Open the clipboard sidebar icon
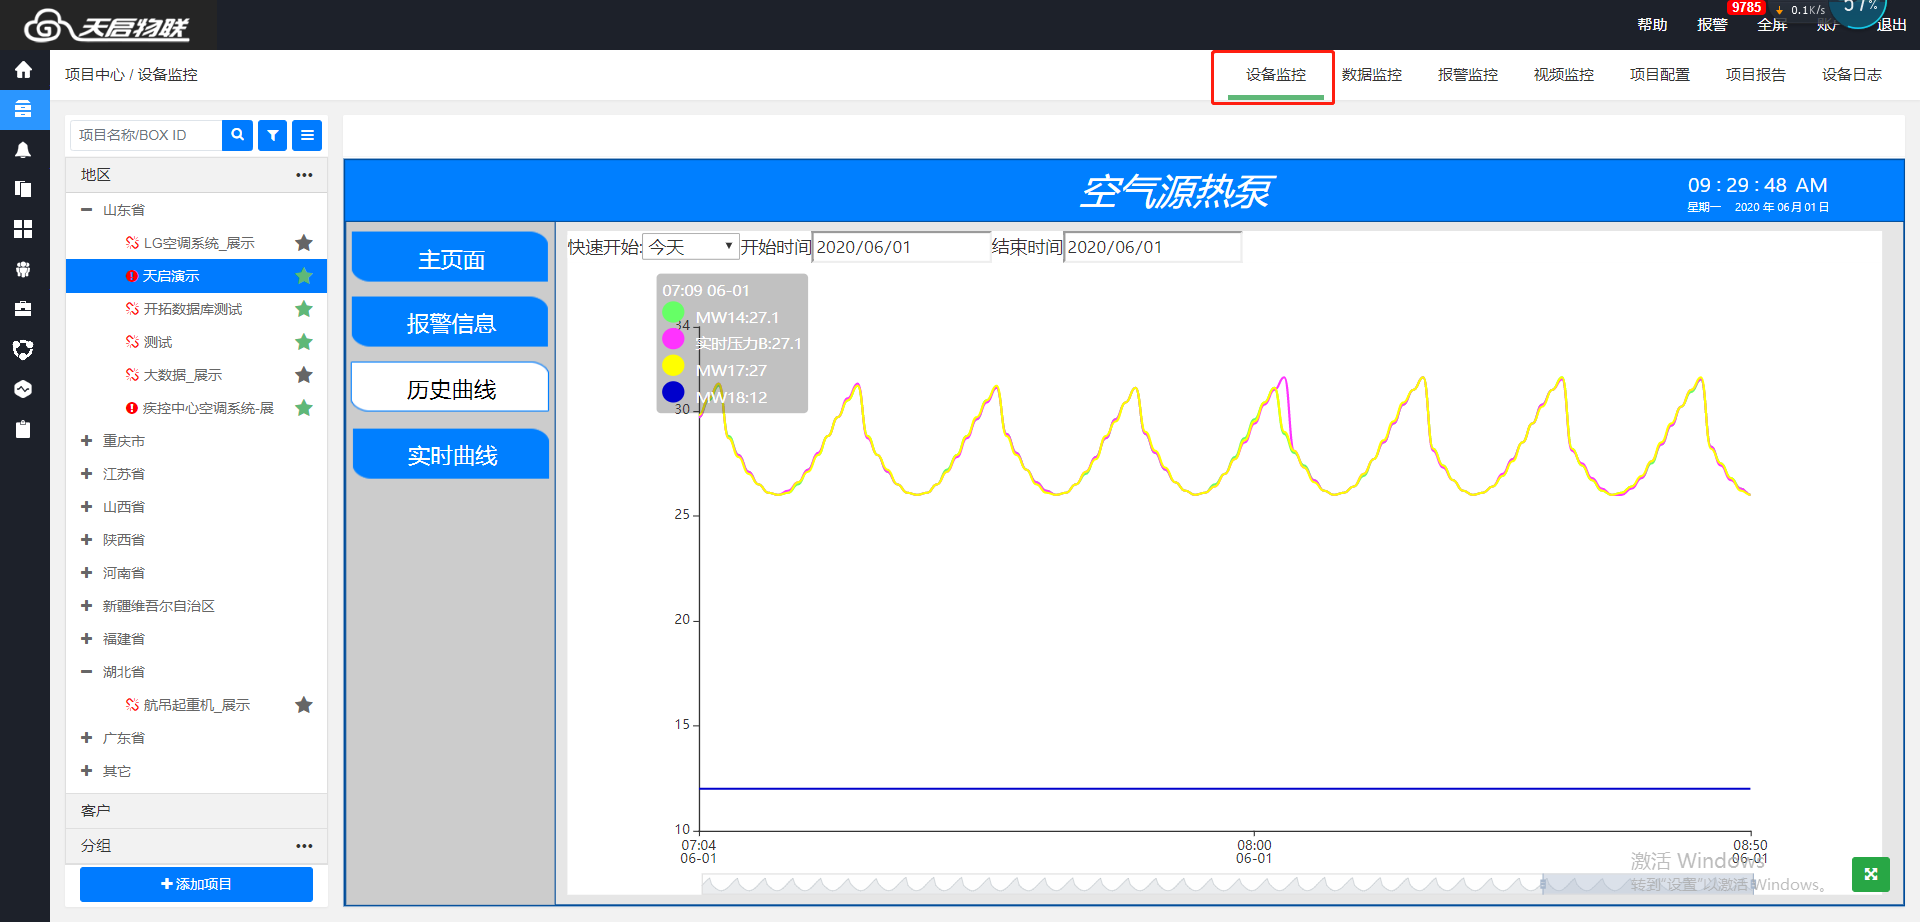This screenshot has height=922, width=1920. coord(23,429)
